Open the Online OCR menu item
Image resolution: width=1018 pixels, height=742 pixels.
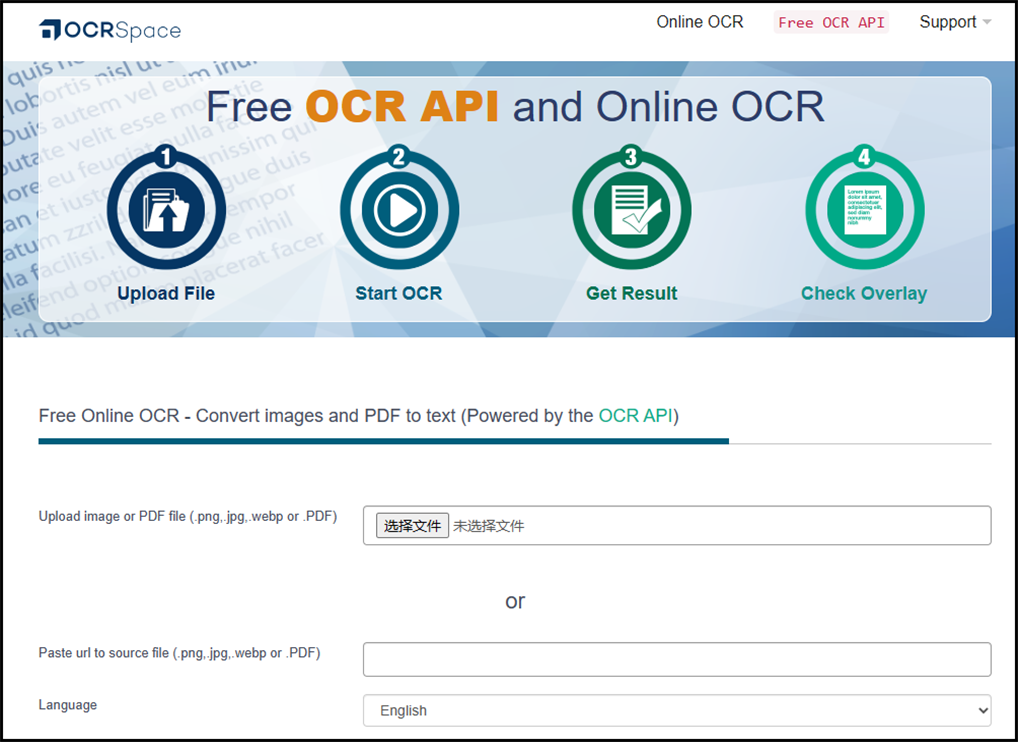point(700,22)
